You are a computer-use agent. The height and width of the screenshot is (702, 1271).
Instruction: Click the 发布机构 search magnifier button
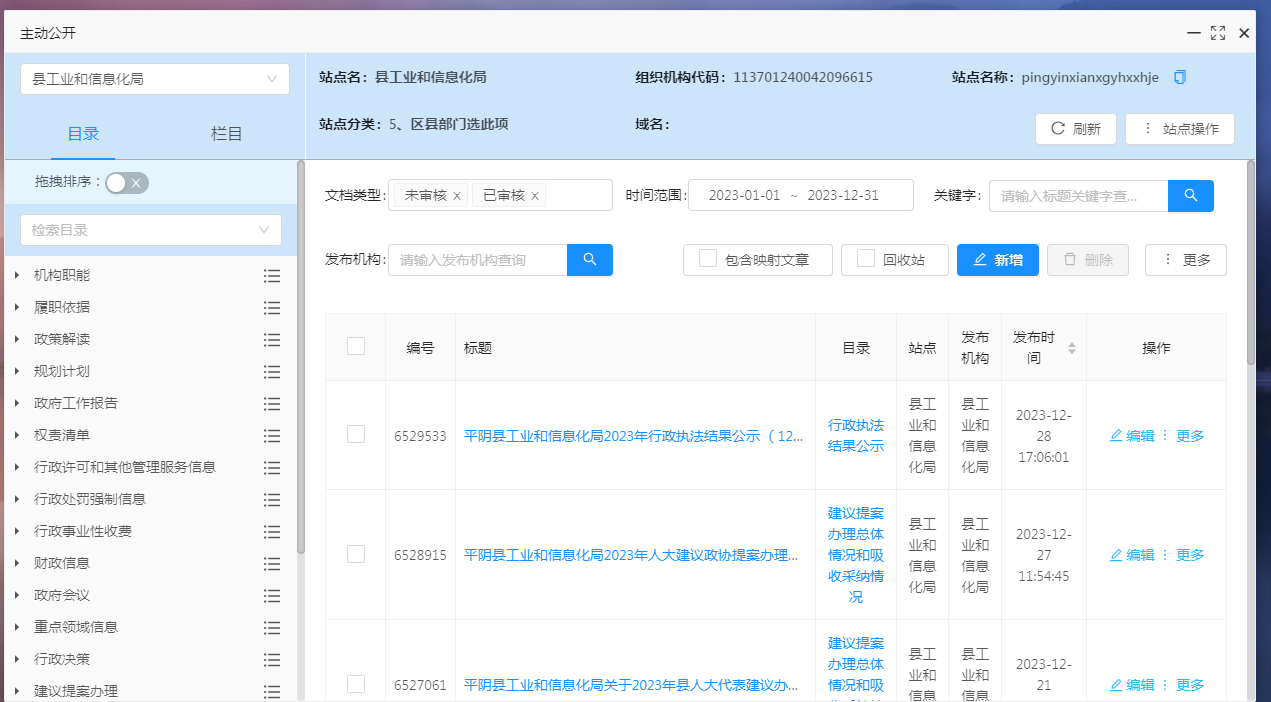590,260
